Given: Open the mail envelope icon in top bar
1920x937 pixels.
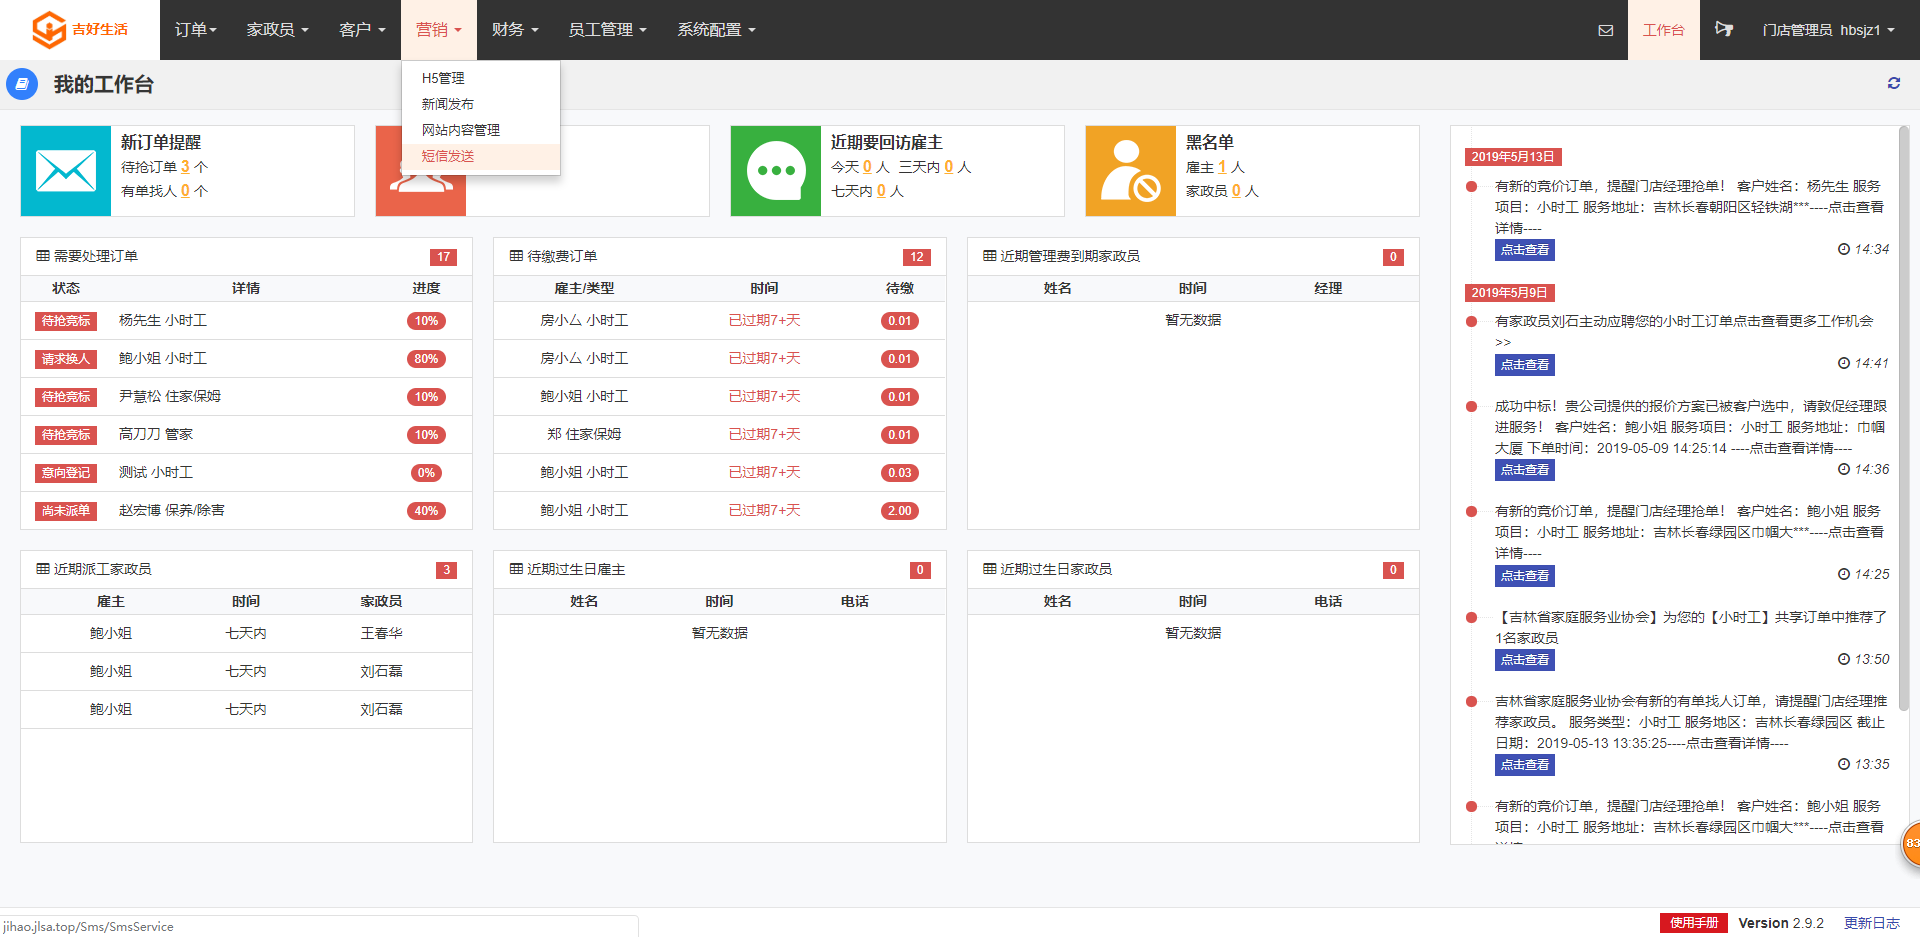Looking at the screenshot, I should [1605, 30].
